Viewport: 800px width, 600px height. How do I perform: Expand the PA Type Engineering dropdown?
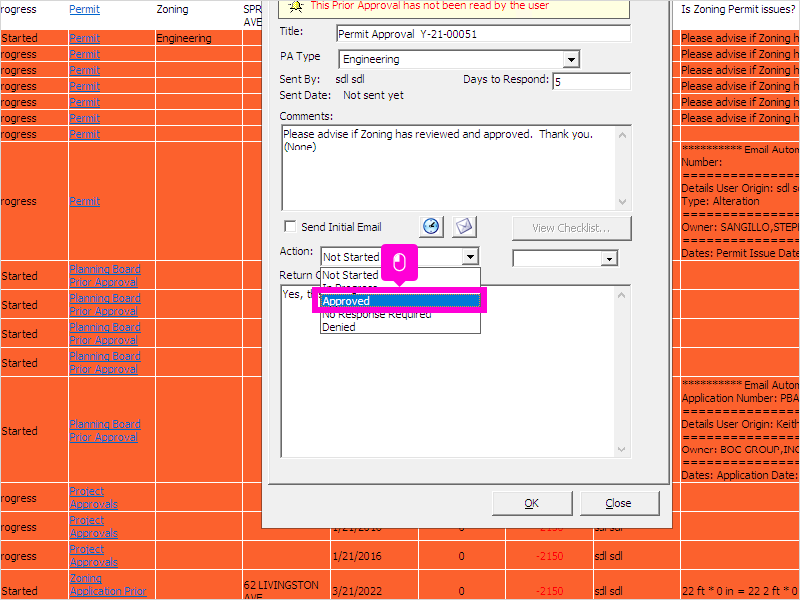point(571,60)
